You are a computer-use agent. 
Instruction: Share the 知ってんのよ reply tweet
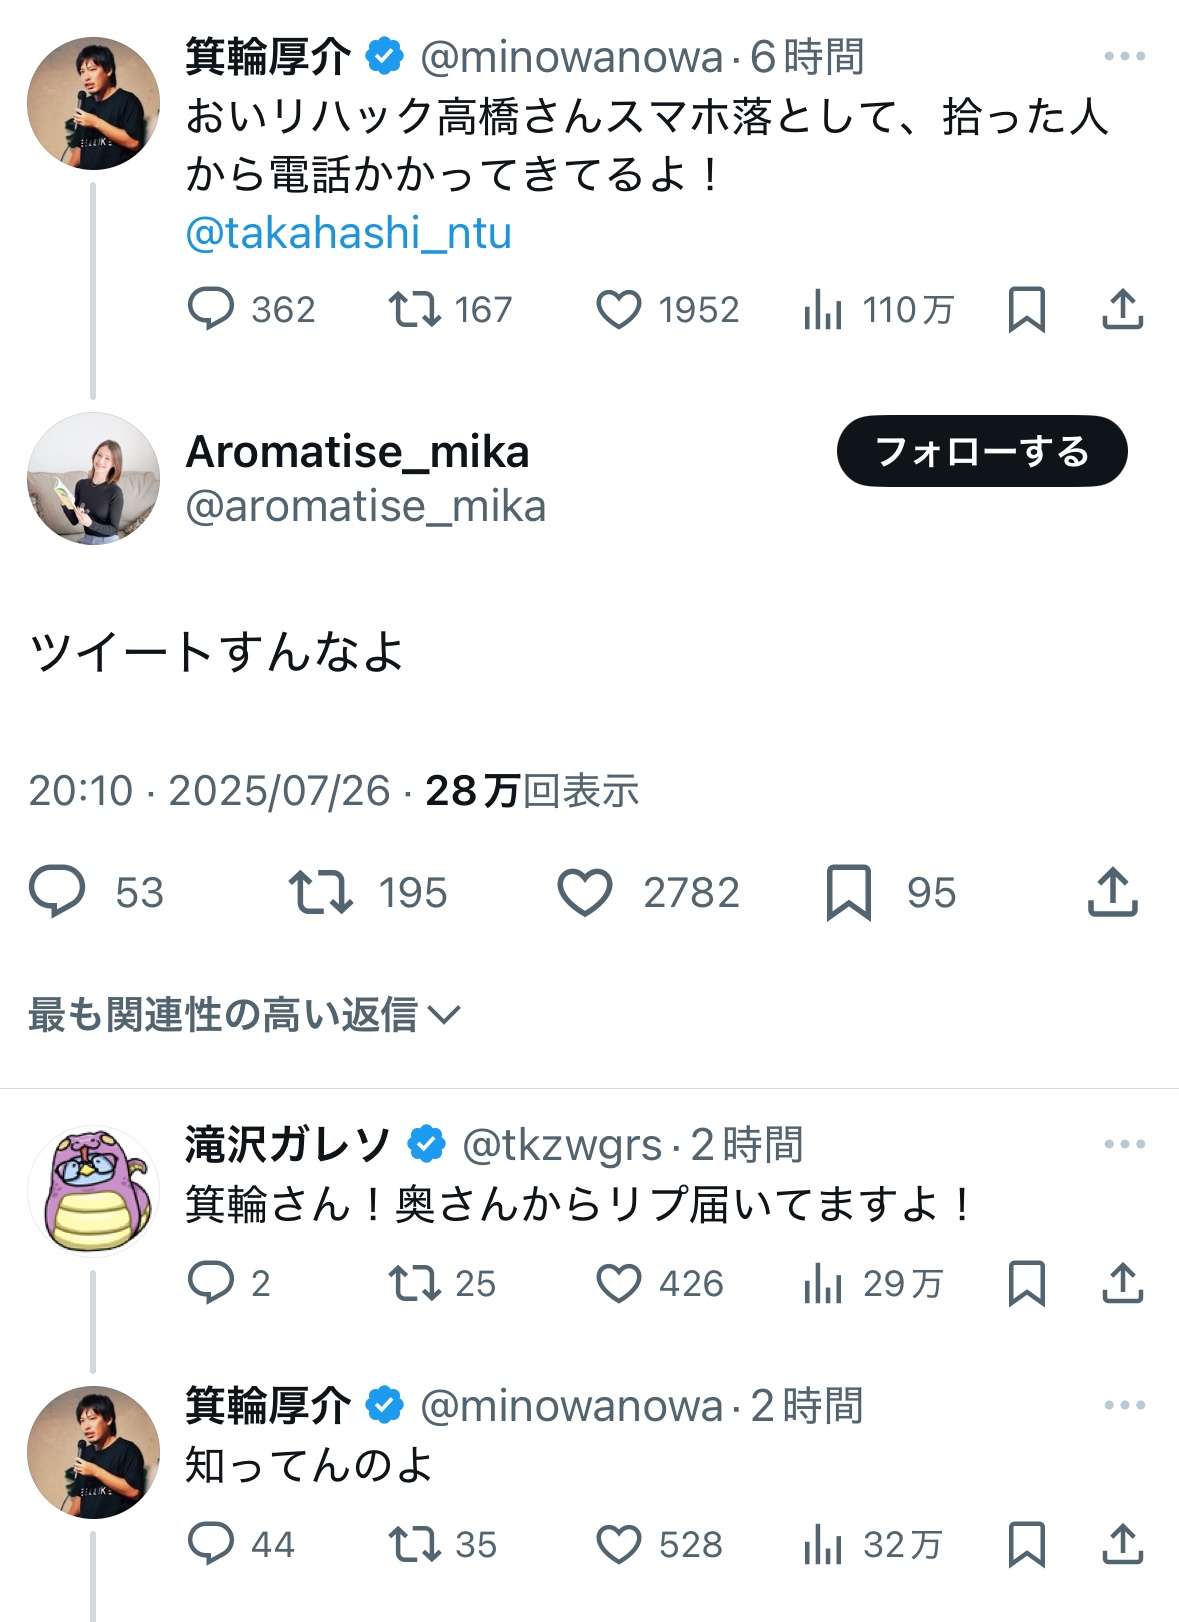pos(1122,1544)
